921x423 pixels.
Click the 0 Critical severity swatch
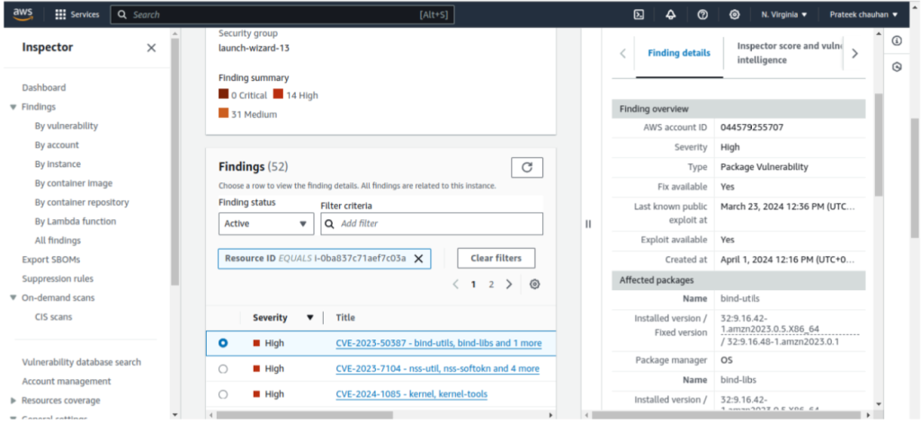point(223,94)
